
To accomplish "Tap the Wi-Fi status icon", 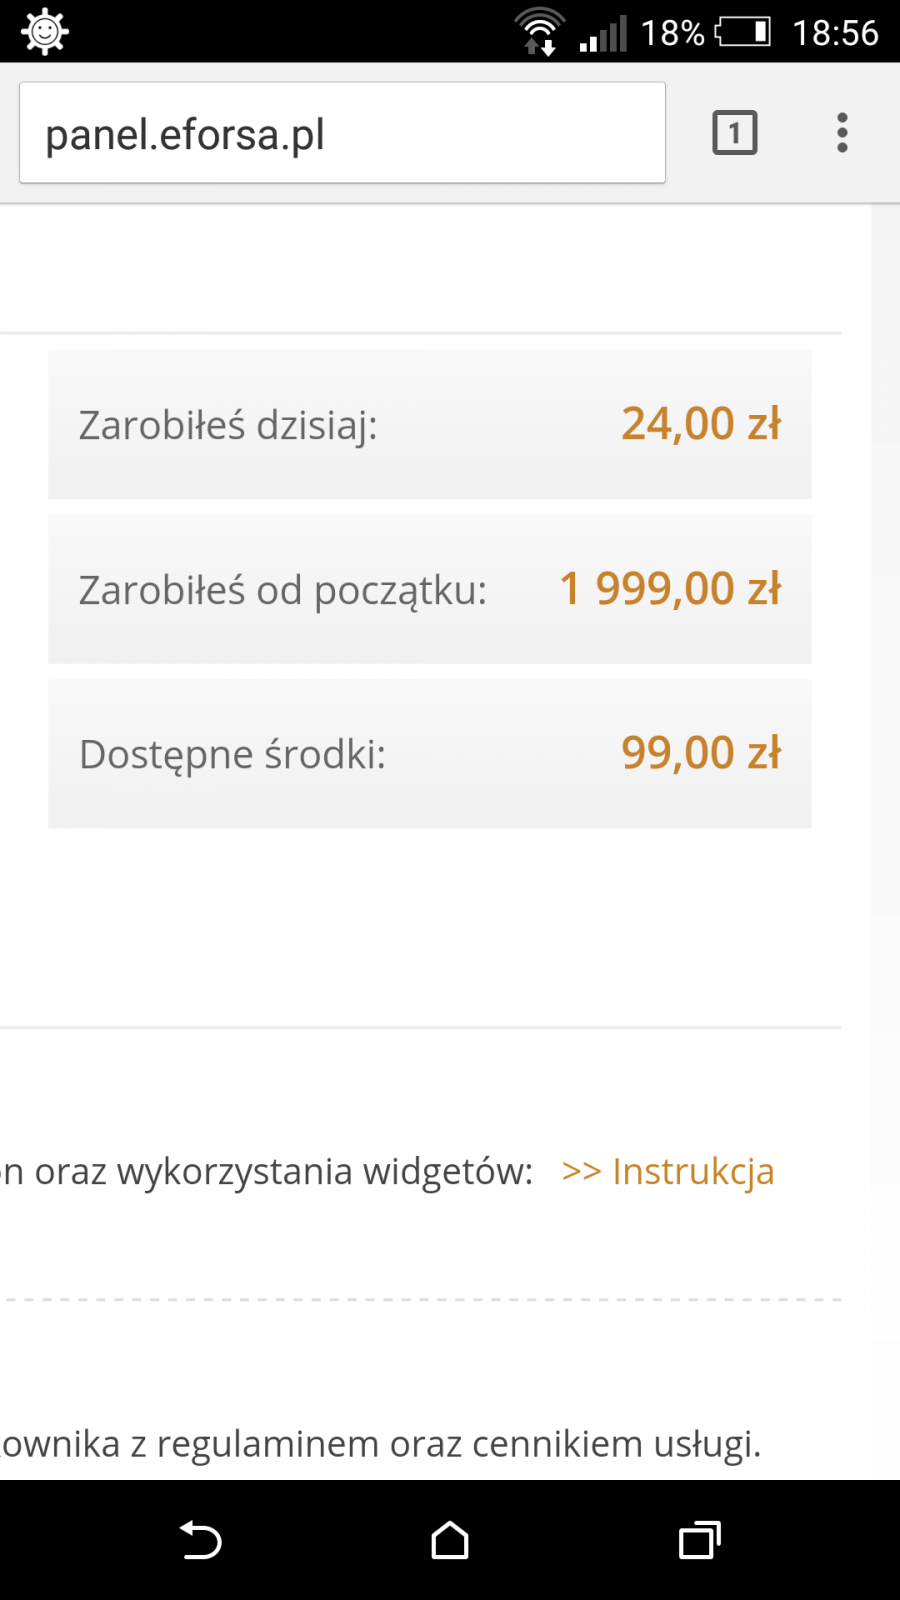I will [539, 32].
